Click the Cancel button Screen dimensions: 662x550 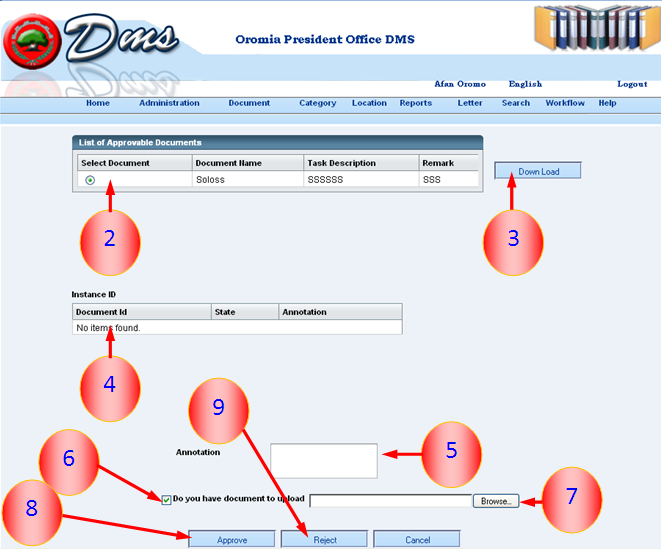[x=417, y=540]
